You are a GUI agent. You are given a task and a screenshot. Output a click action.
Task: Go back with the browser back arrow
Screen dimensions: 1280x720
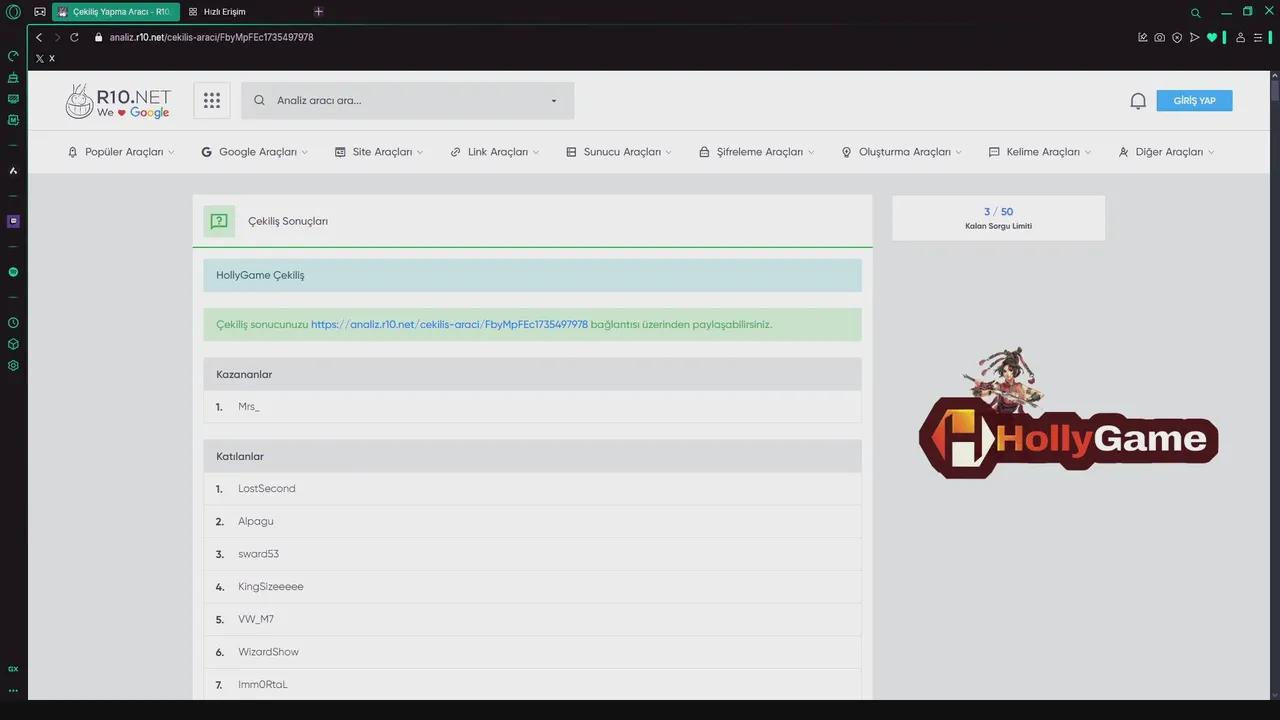[x=39, y=37]
